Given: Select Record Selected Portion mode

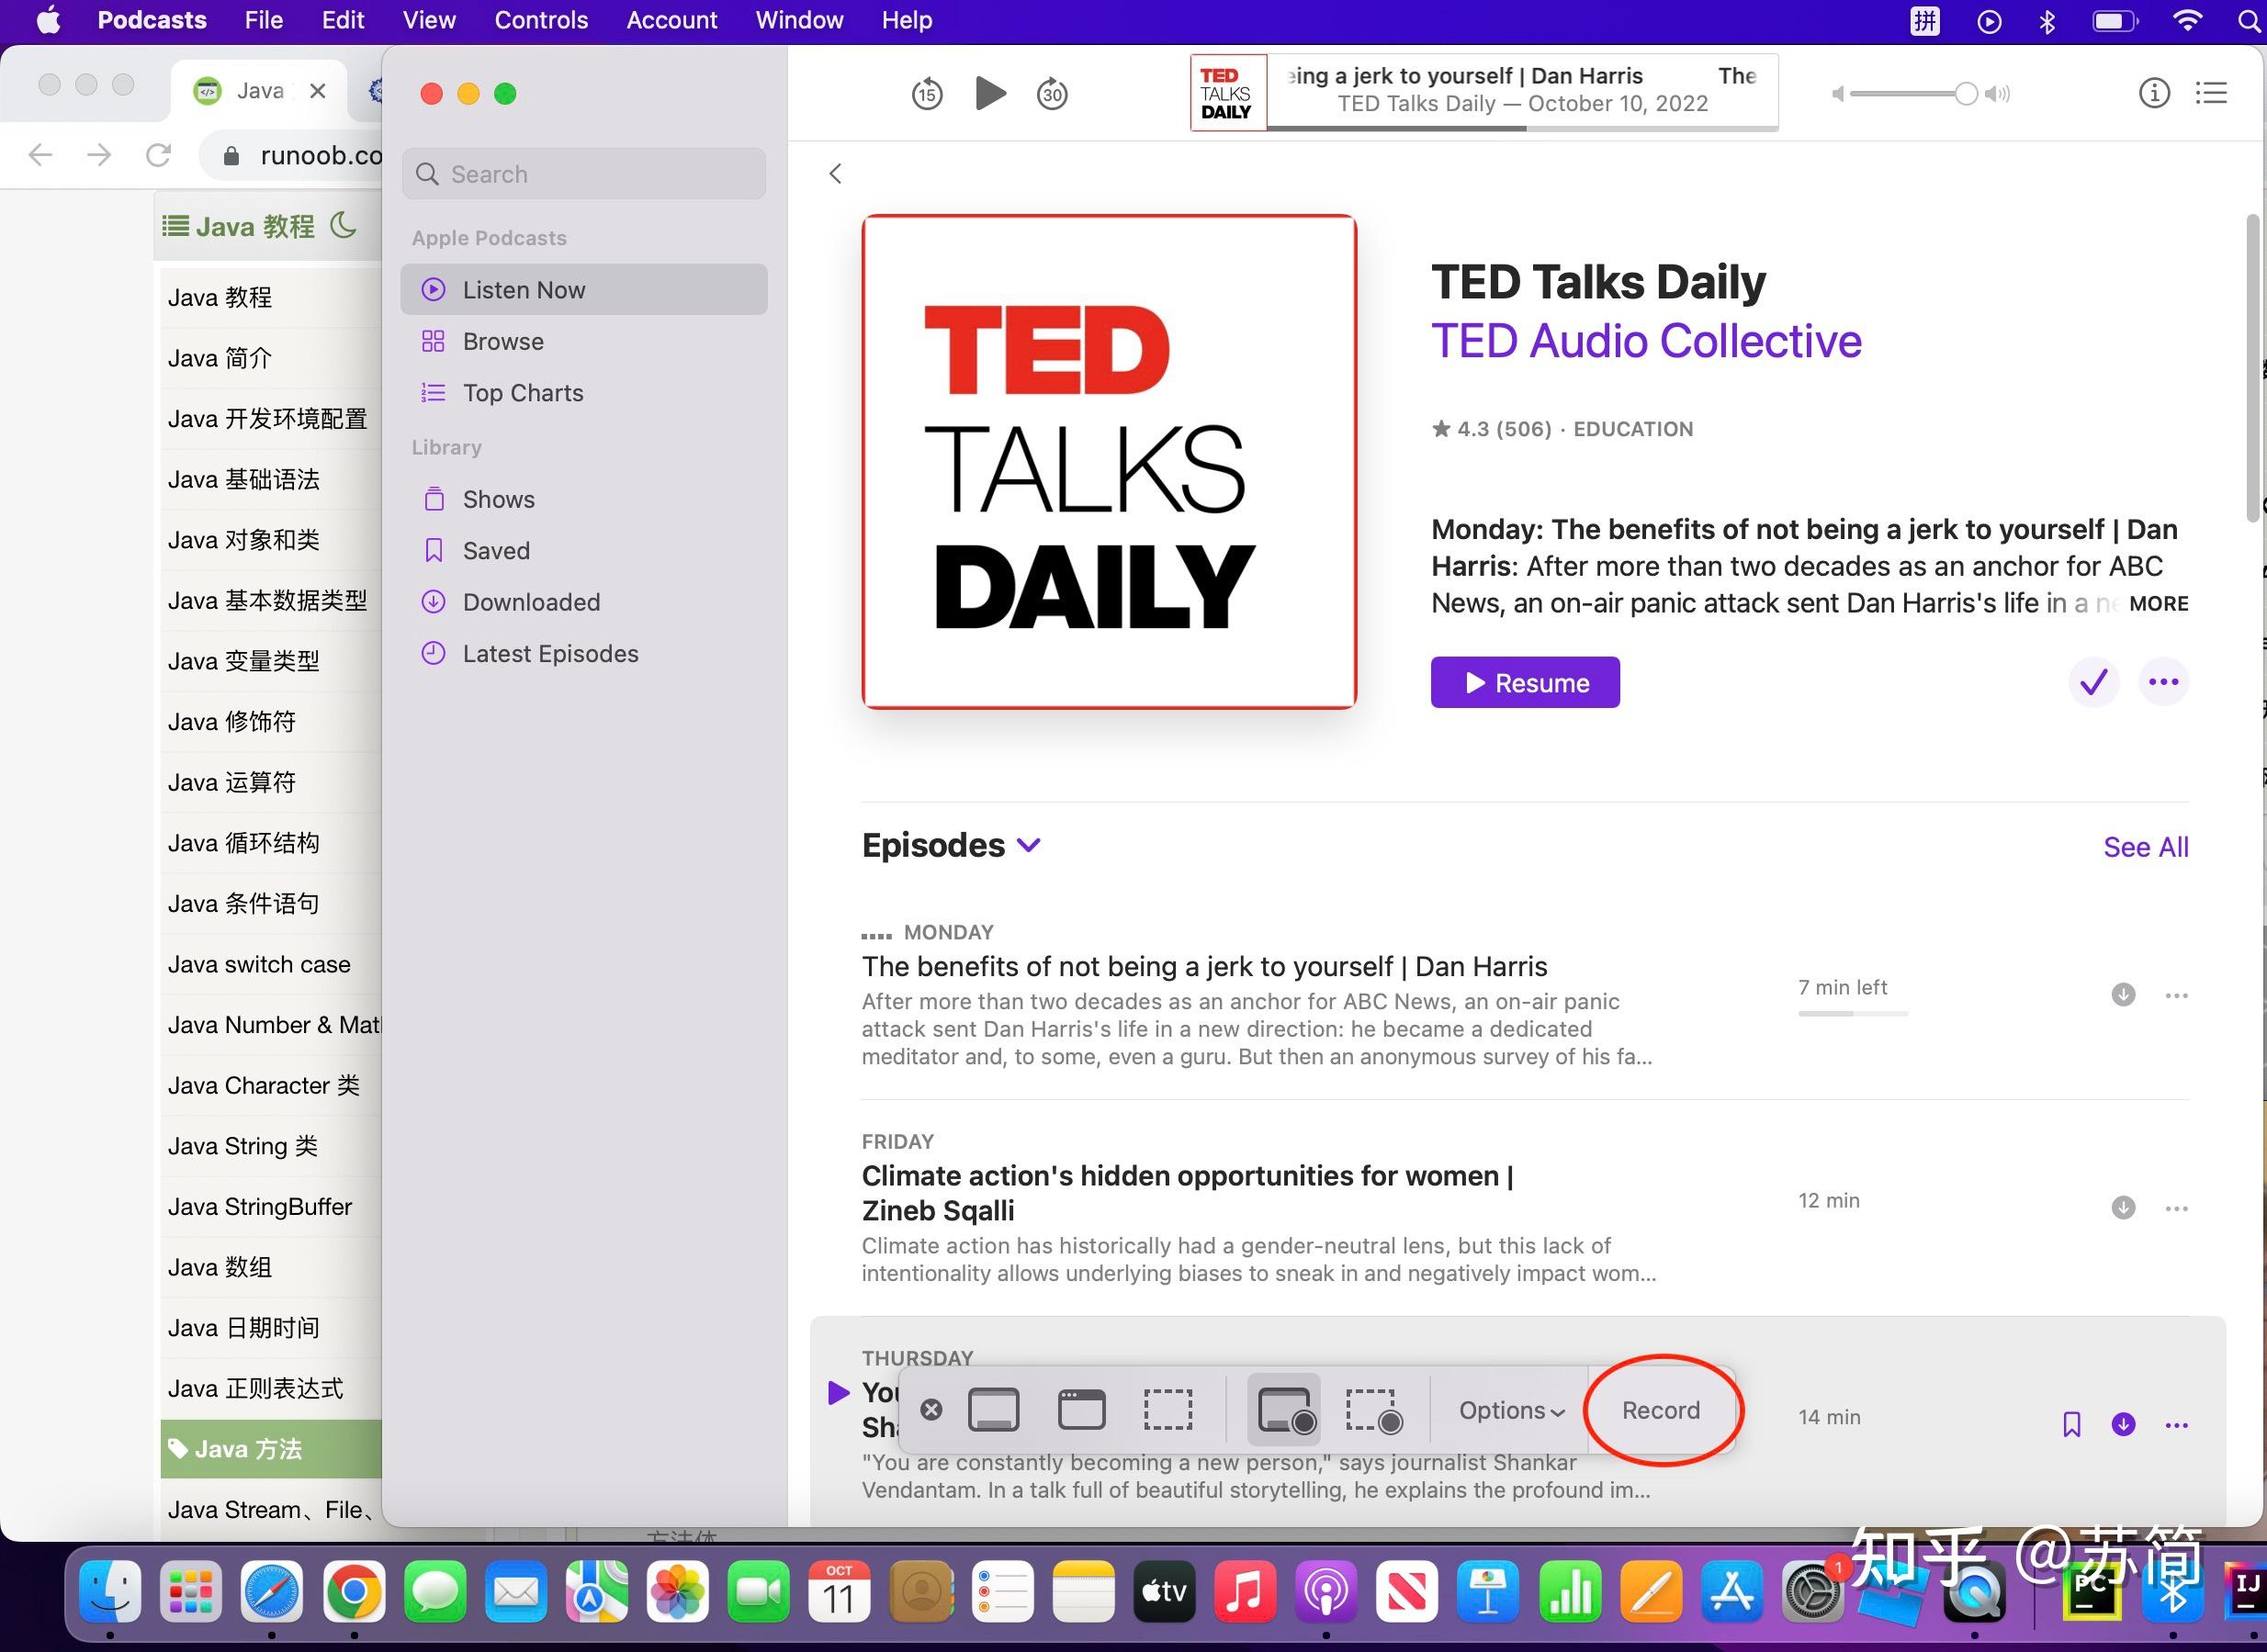Looking at the screenshot, I should [1374, 1410].
